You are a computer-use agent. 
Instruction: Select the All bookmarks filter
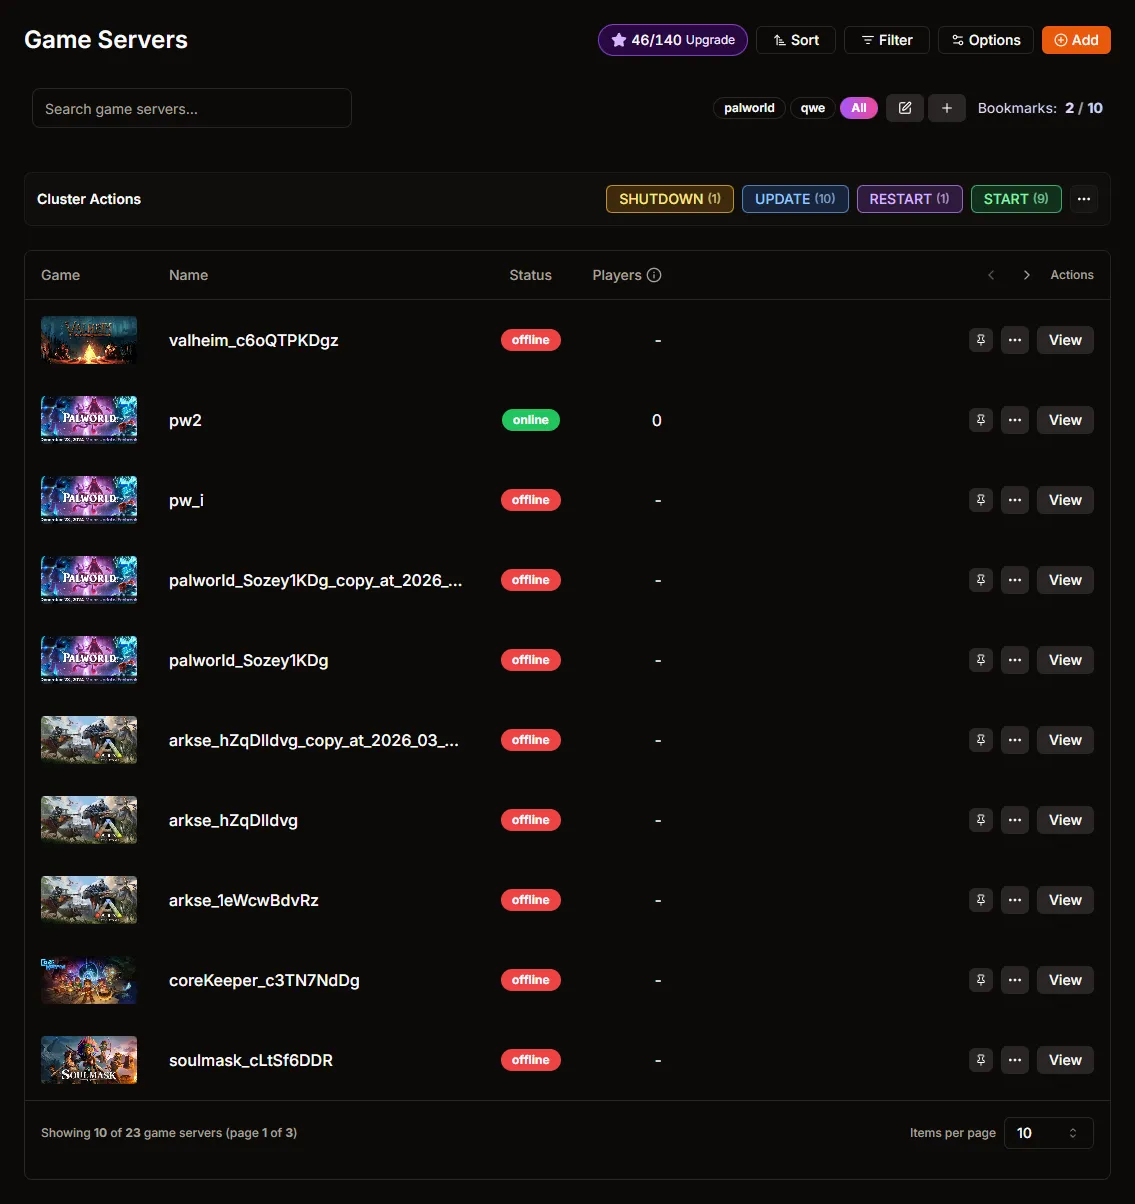tap(858, 107)
